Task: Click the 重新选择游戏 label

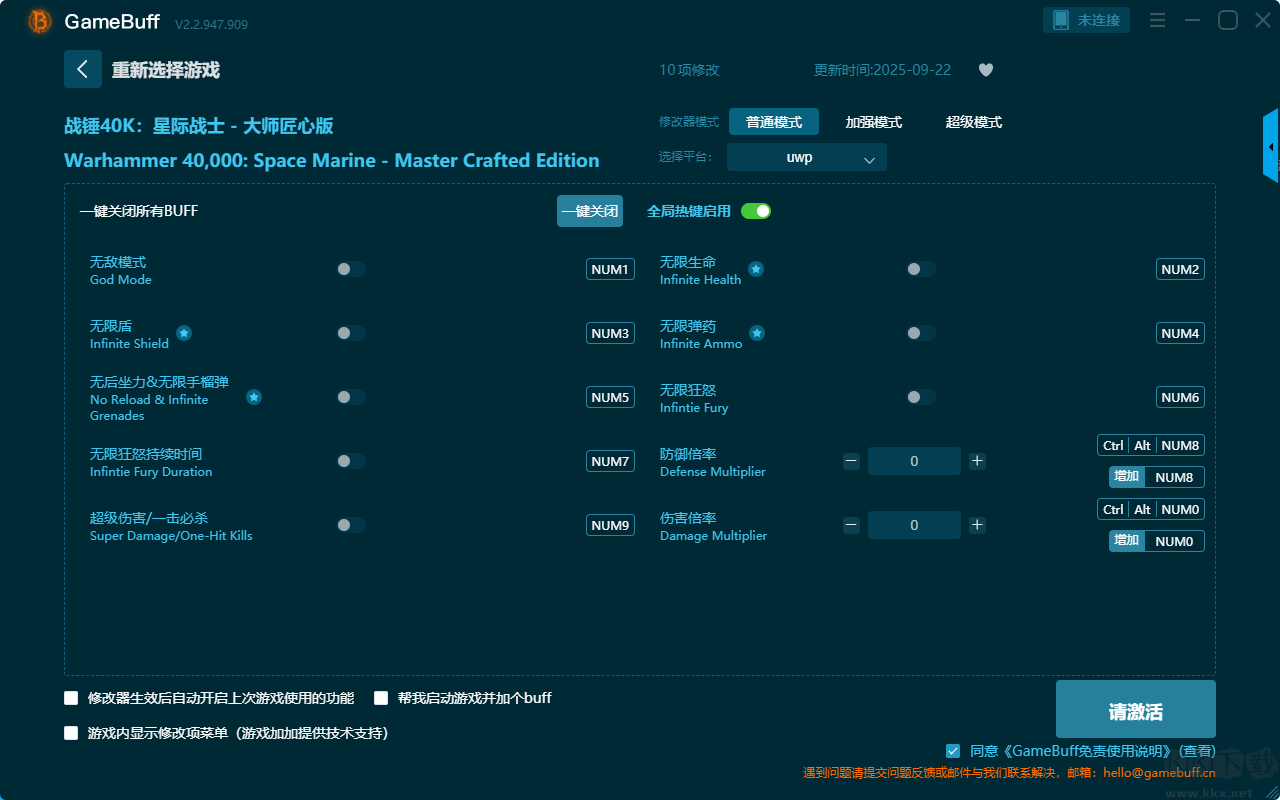Action: (x=165, y=70)
